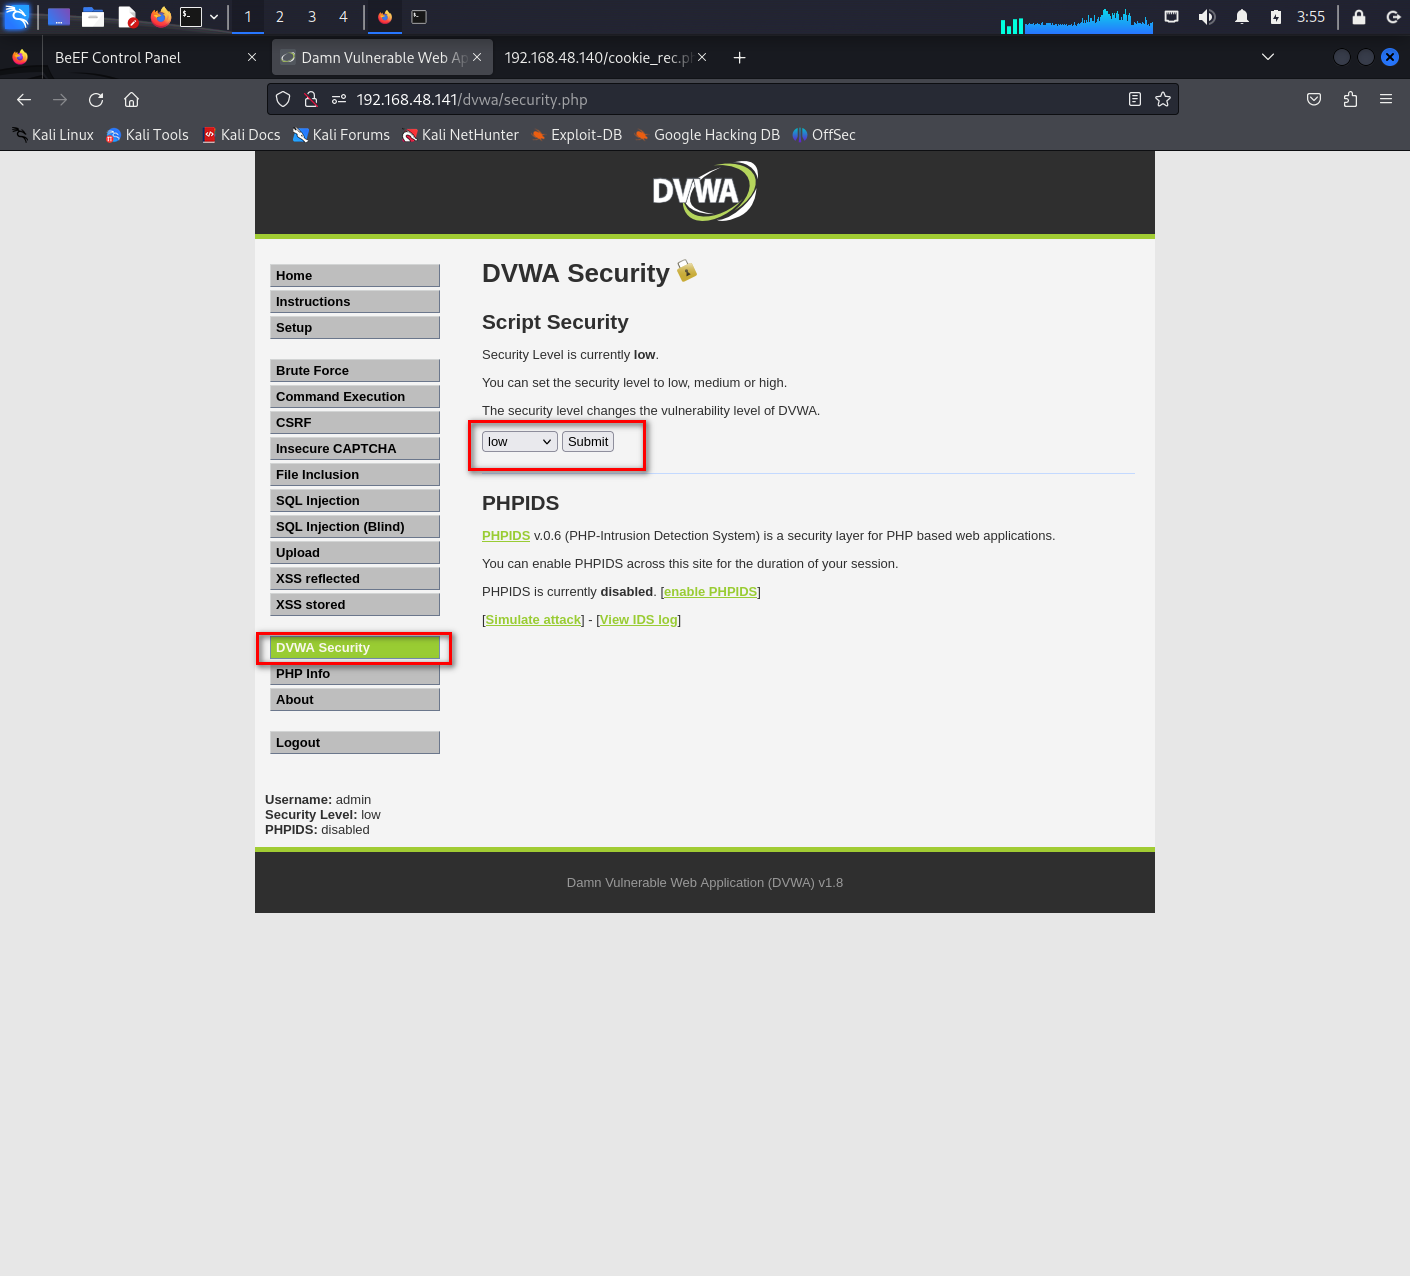The height and width of the screenshot is (1276, 1410).
Task: Go back one page
Action: [x=24, y=99]
